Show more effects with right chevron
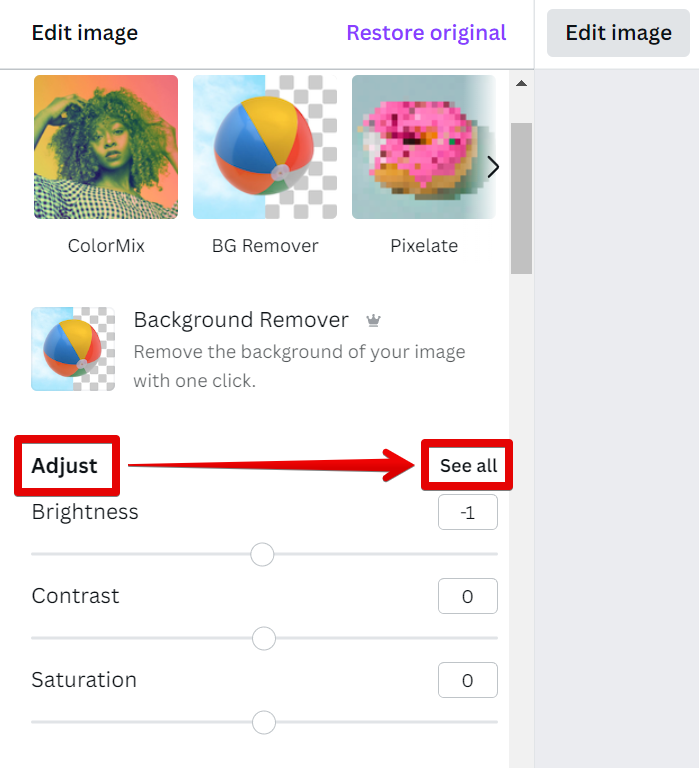Viewport: 699px width, 768px height. coord(492,167)
